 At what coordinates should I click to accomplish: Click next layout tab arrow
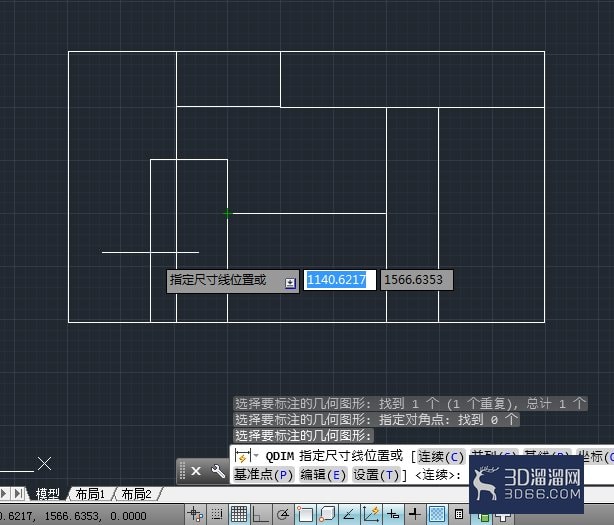(x=4, y=493)
